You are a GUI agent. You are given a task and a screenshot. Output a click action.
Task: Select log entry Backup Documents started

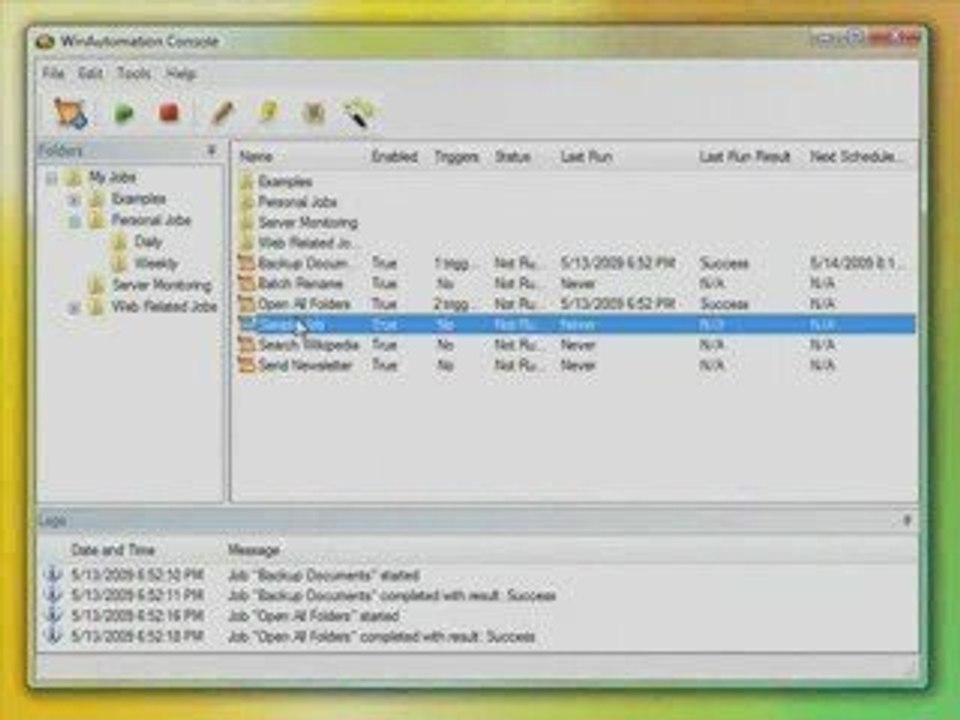[x=478, y=576]
